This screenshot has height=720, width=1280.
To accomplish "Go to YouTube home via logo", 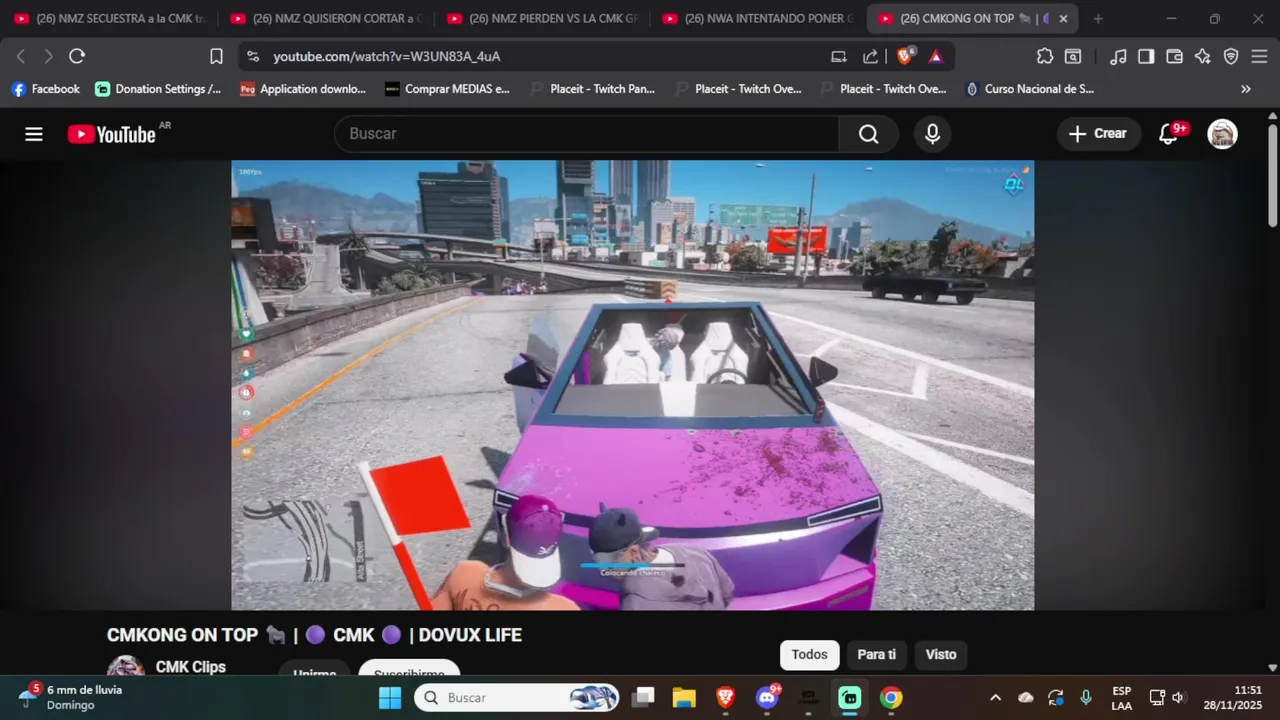I will click(x=112, y=134).
